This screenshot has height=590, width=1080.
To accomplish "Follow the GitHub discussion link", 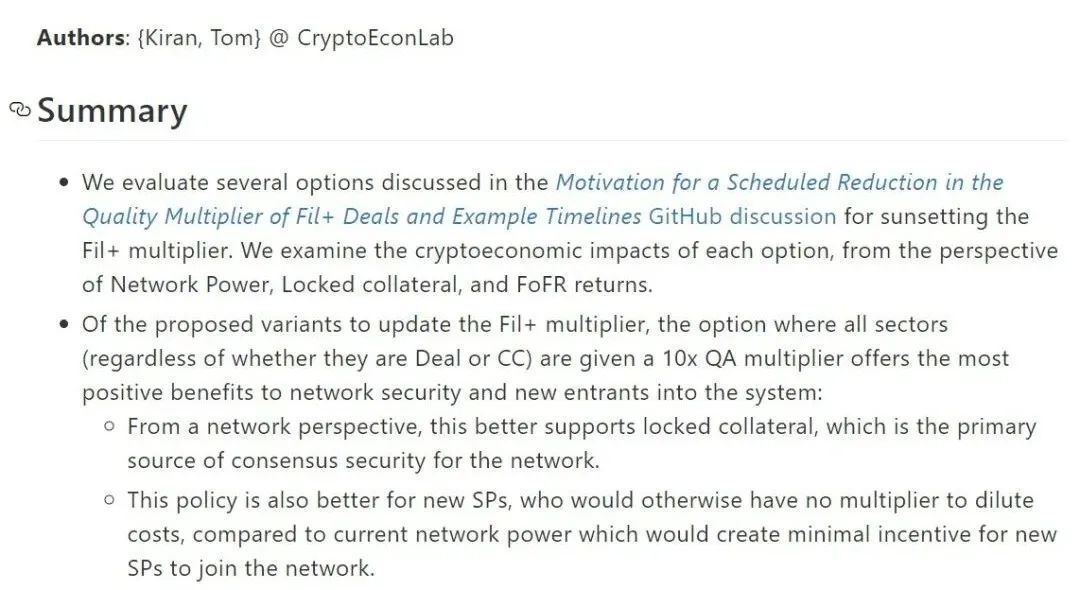I will (x=742, y=216).
